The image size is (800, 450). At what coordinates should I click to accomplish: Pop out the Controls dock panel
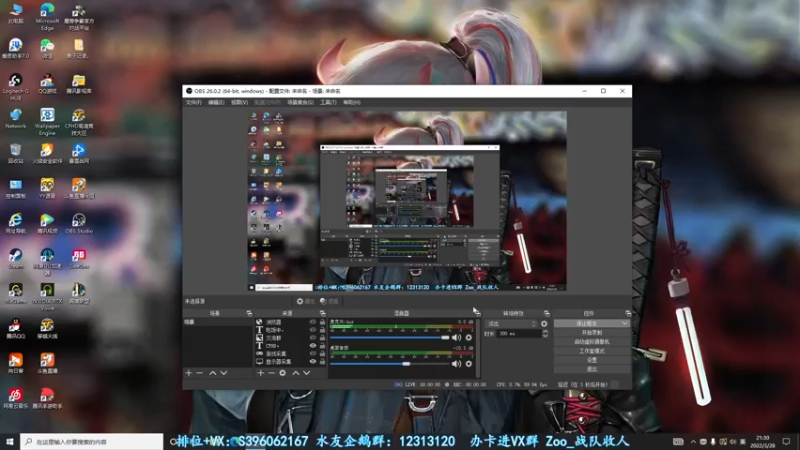(628, 313)
